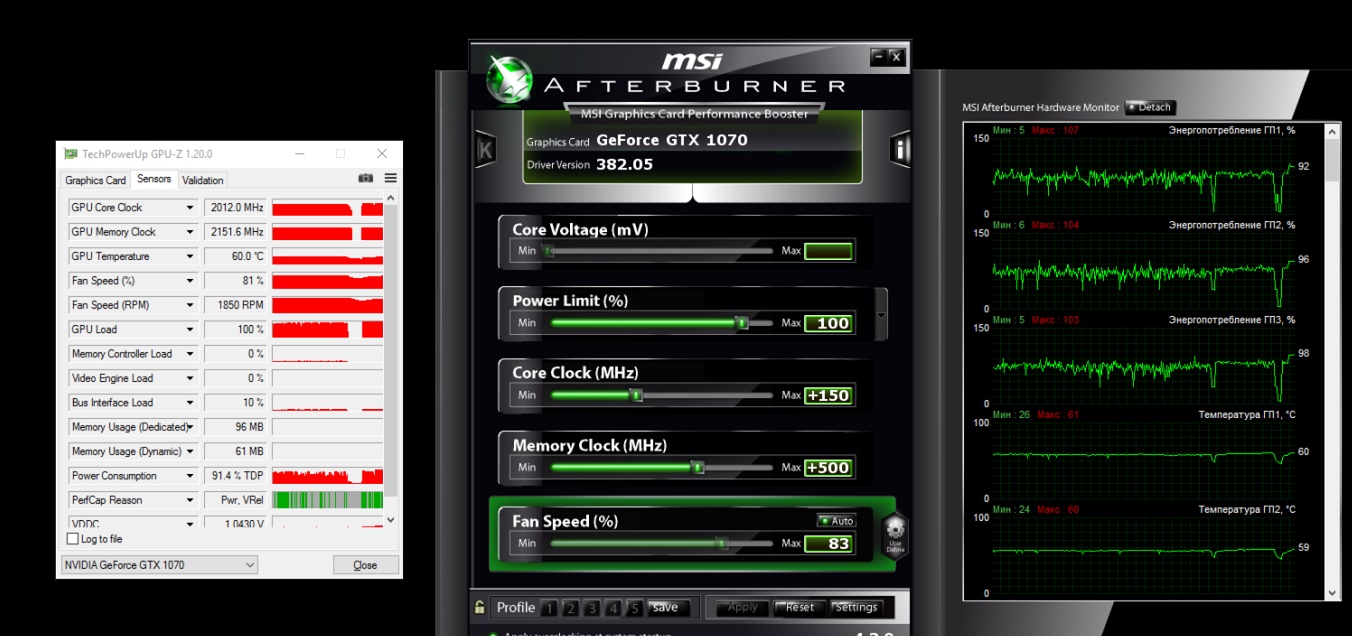
Task: Click the Hardware Monitor vertical scrollbar
Action: pos(1333,361)
